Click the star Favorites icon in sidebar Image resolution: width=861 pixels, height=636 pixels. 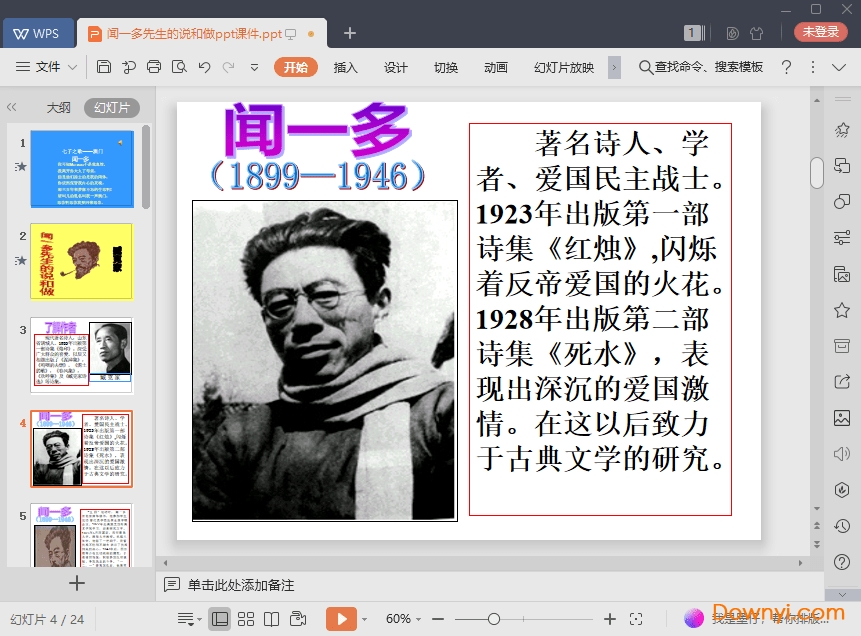(842, 310)
